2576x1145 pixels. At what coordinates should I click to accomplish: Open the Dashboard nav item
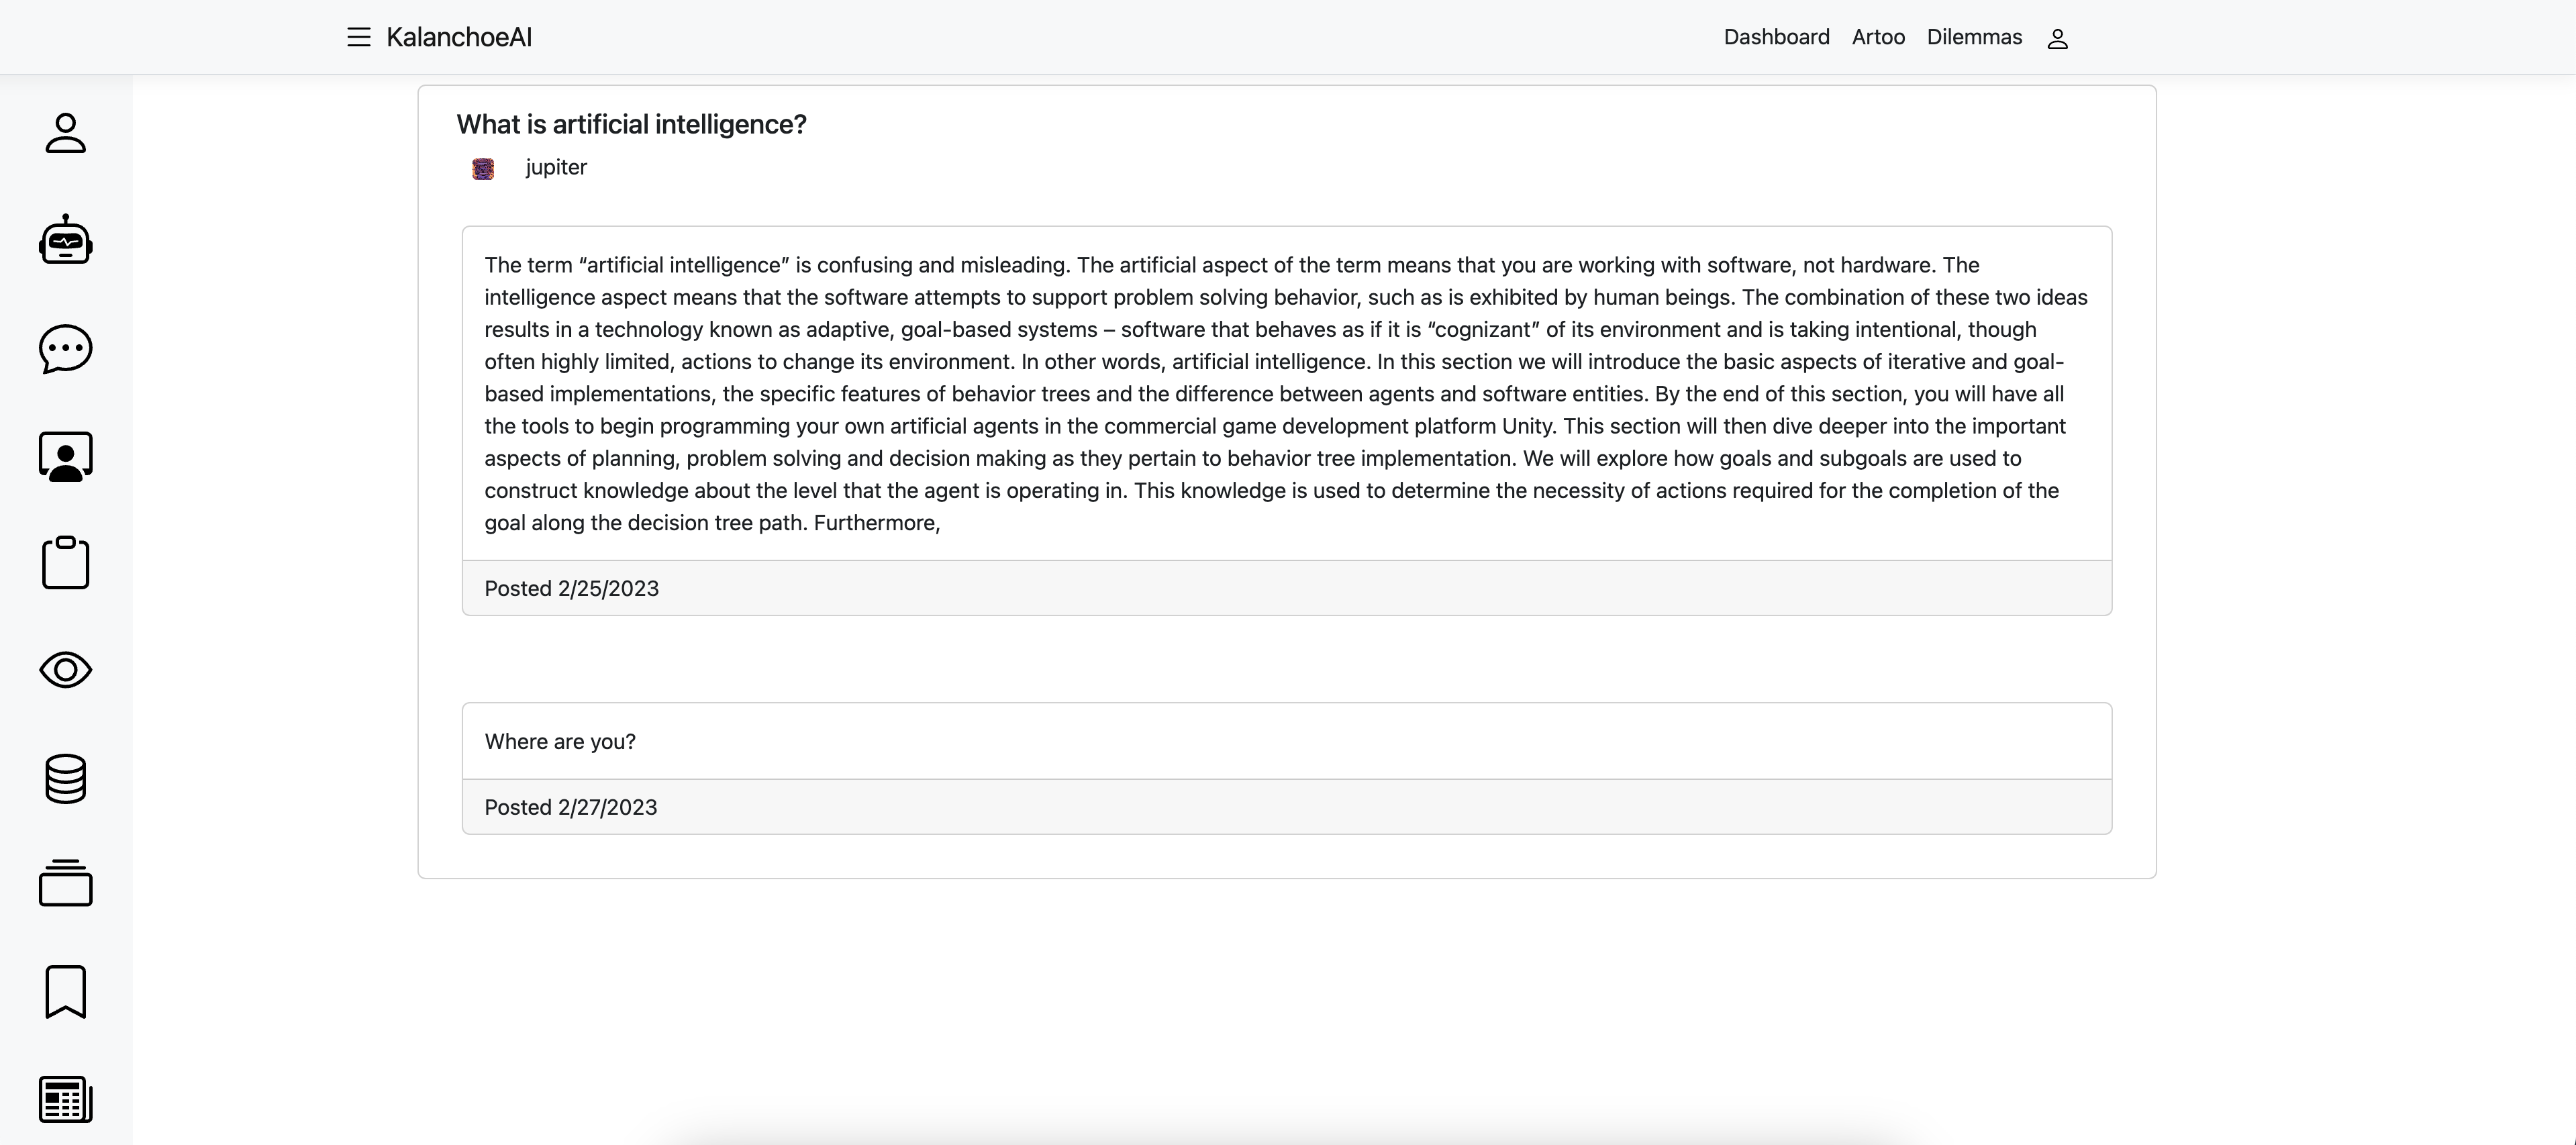click(x=1776, y=37)
